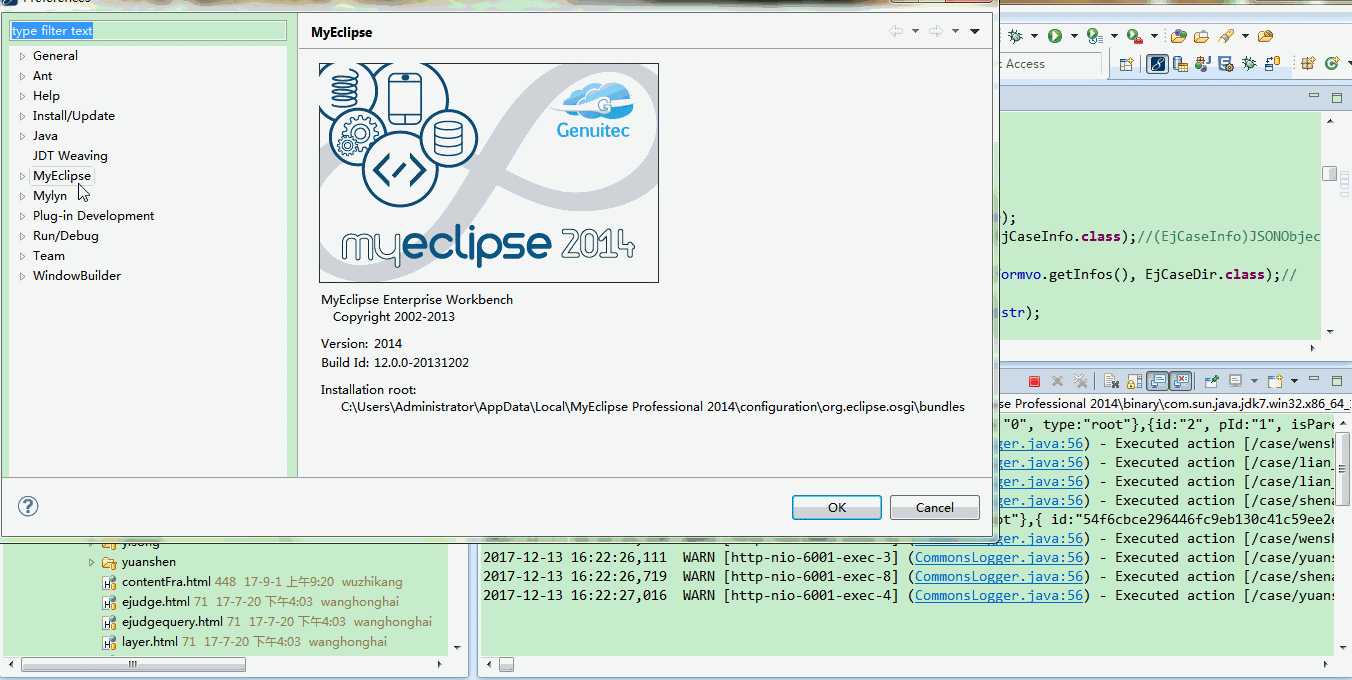1352x680 pixels.
Task: Click the Run with coverage/profile icon
Action: [x=1095, y=36]
